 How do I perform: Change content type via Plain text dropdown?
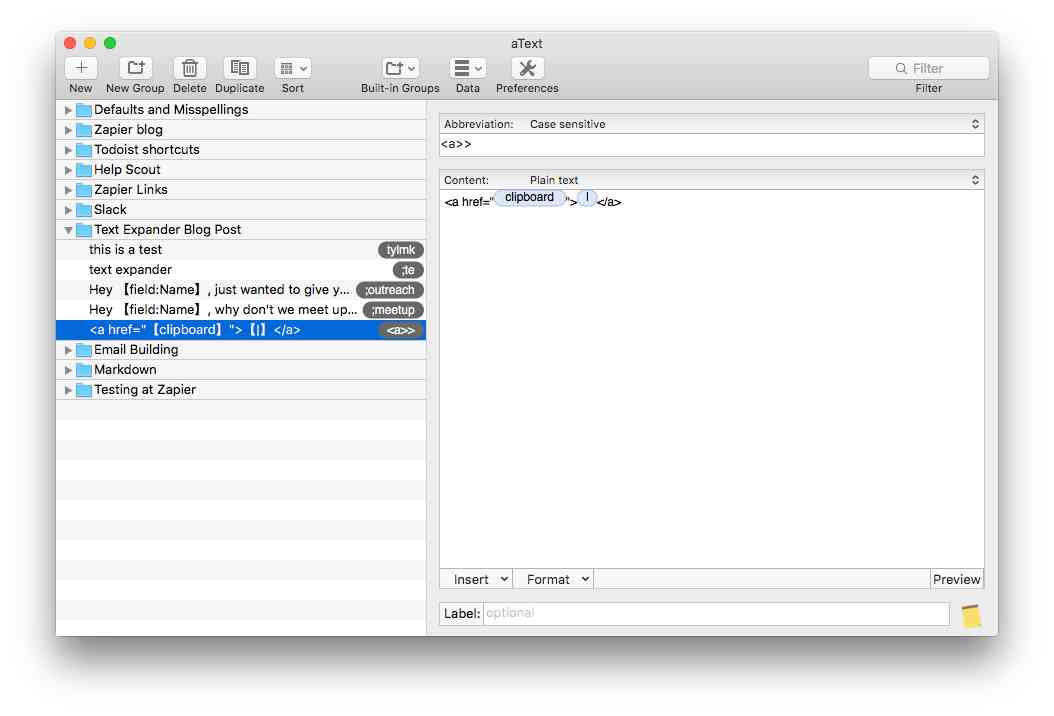tap(978, 180)
